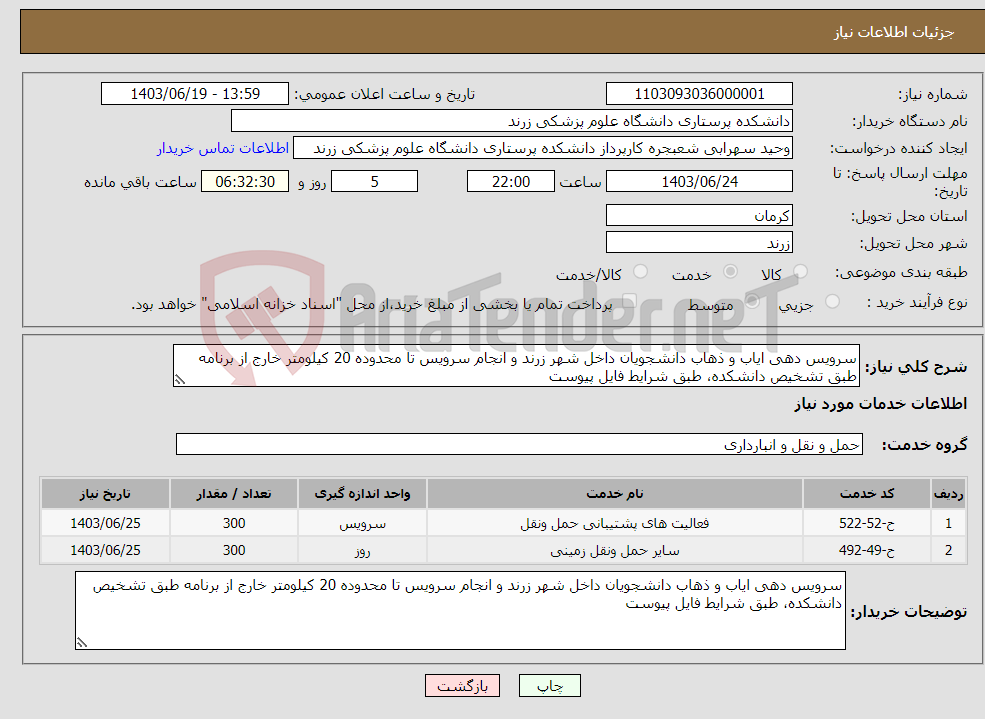Image resolution: width=985 pixels, height=719 pixels.
Task: Click the ساعت باقی مانده label
Action: [140, 182]
